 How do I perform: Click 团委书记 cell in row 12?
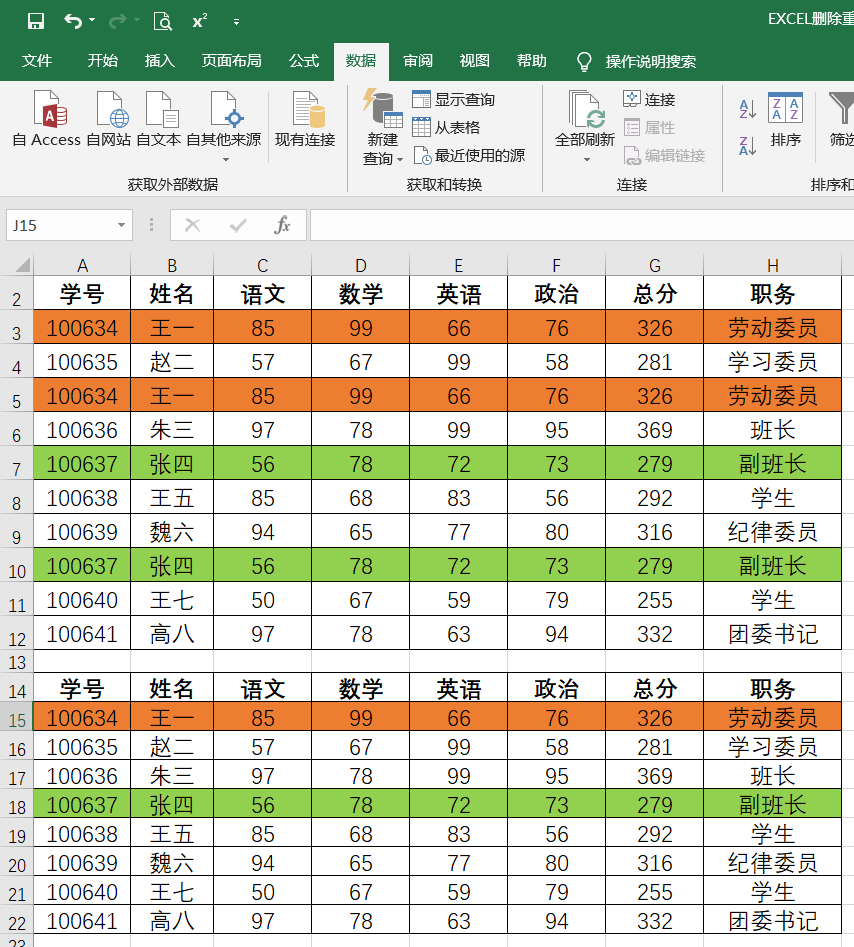coord(772,634)
